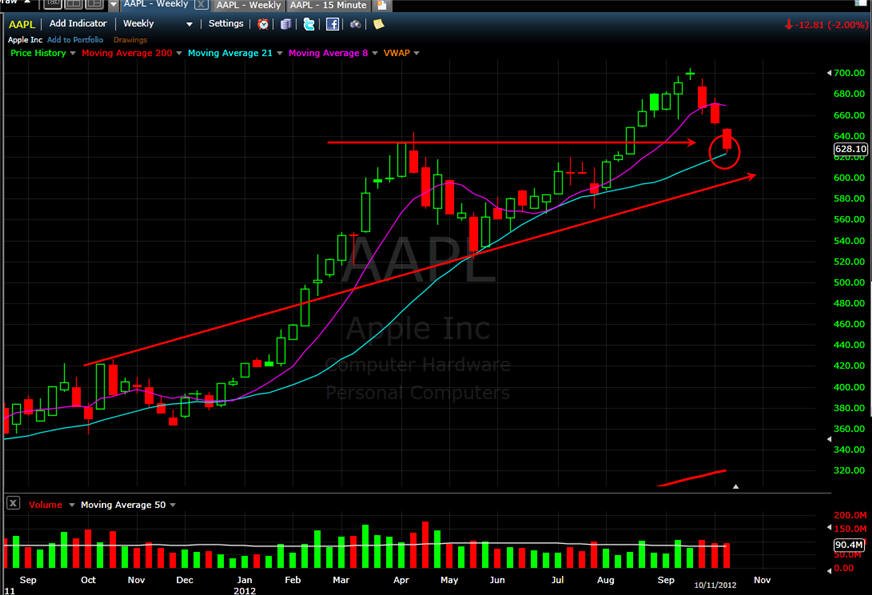Switch to the active AAPL - Weekly tab
Viewport: 872px width, 595px height.
[x=156, y=4]
